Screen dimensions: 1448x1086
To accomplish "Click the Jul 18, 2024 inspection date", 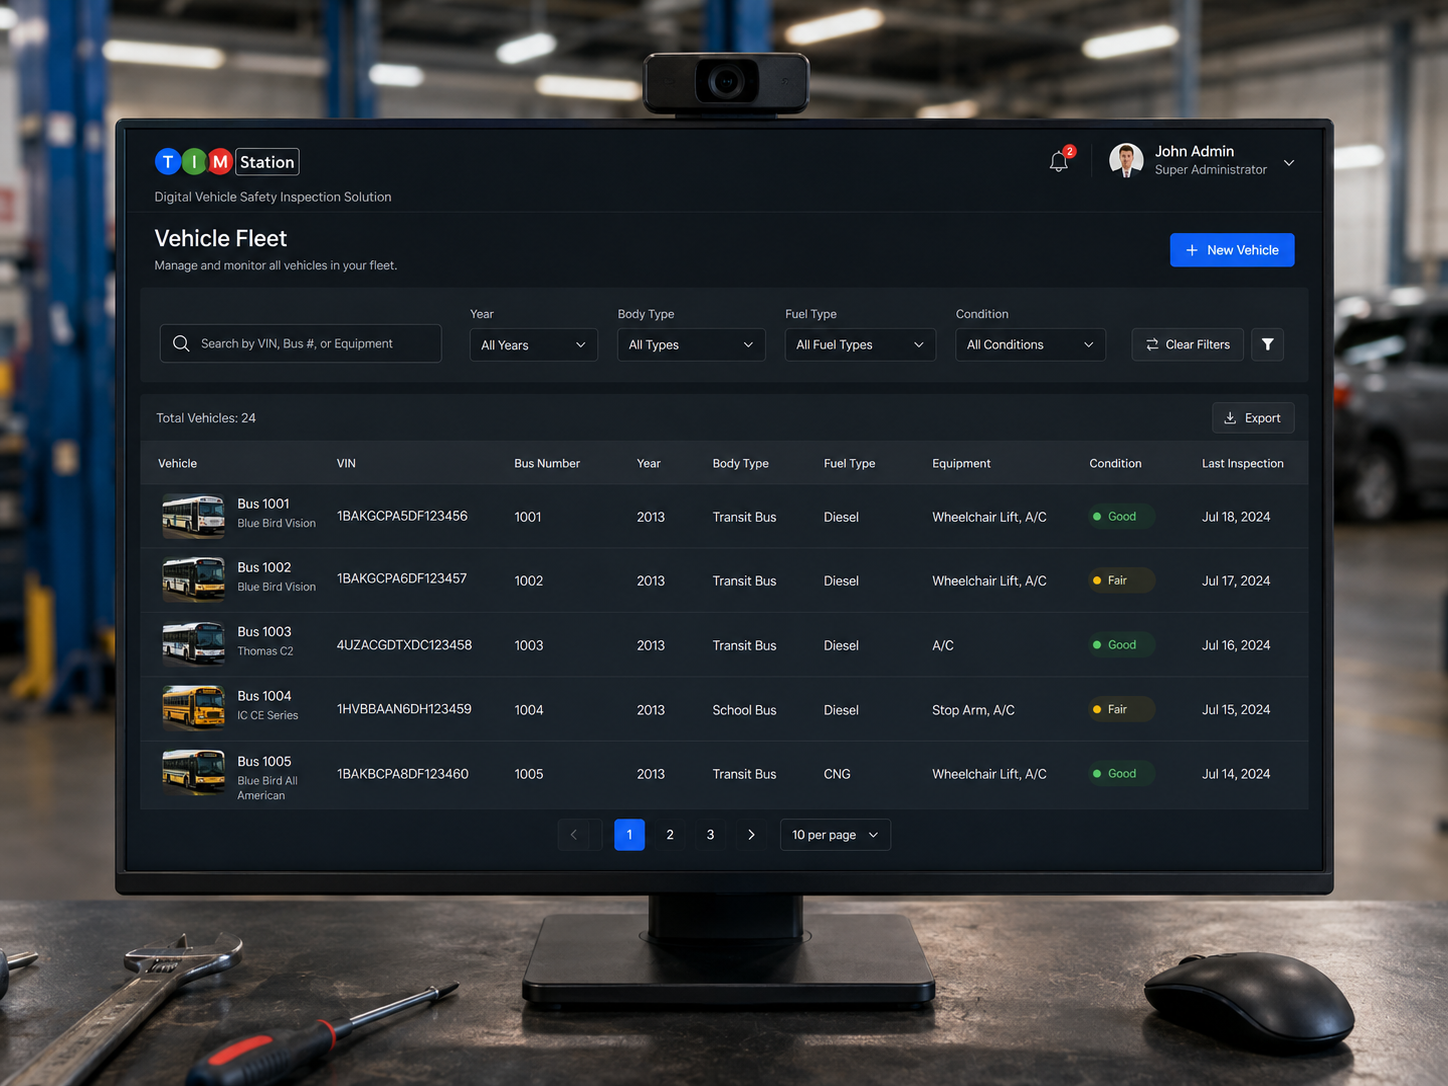I will click(x=1236, y=517).
